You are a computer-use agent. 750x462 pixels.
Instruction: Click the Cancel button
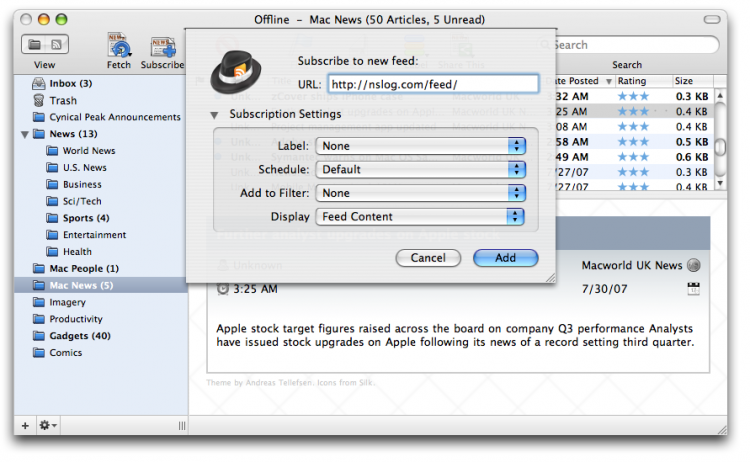[428, 258]
